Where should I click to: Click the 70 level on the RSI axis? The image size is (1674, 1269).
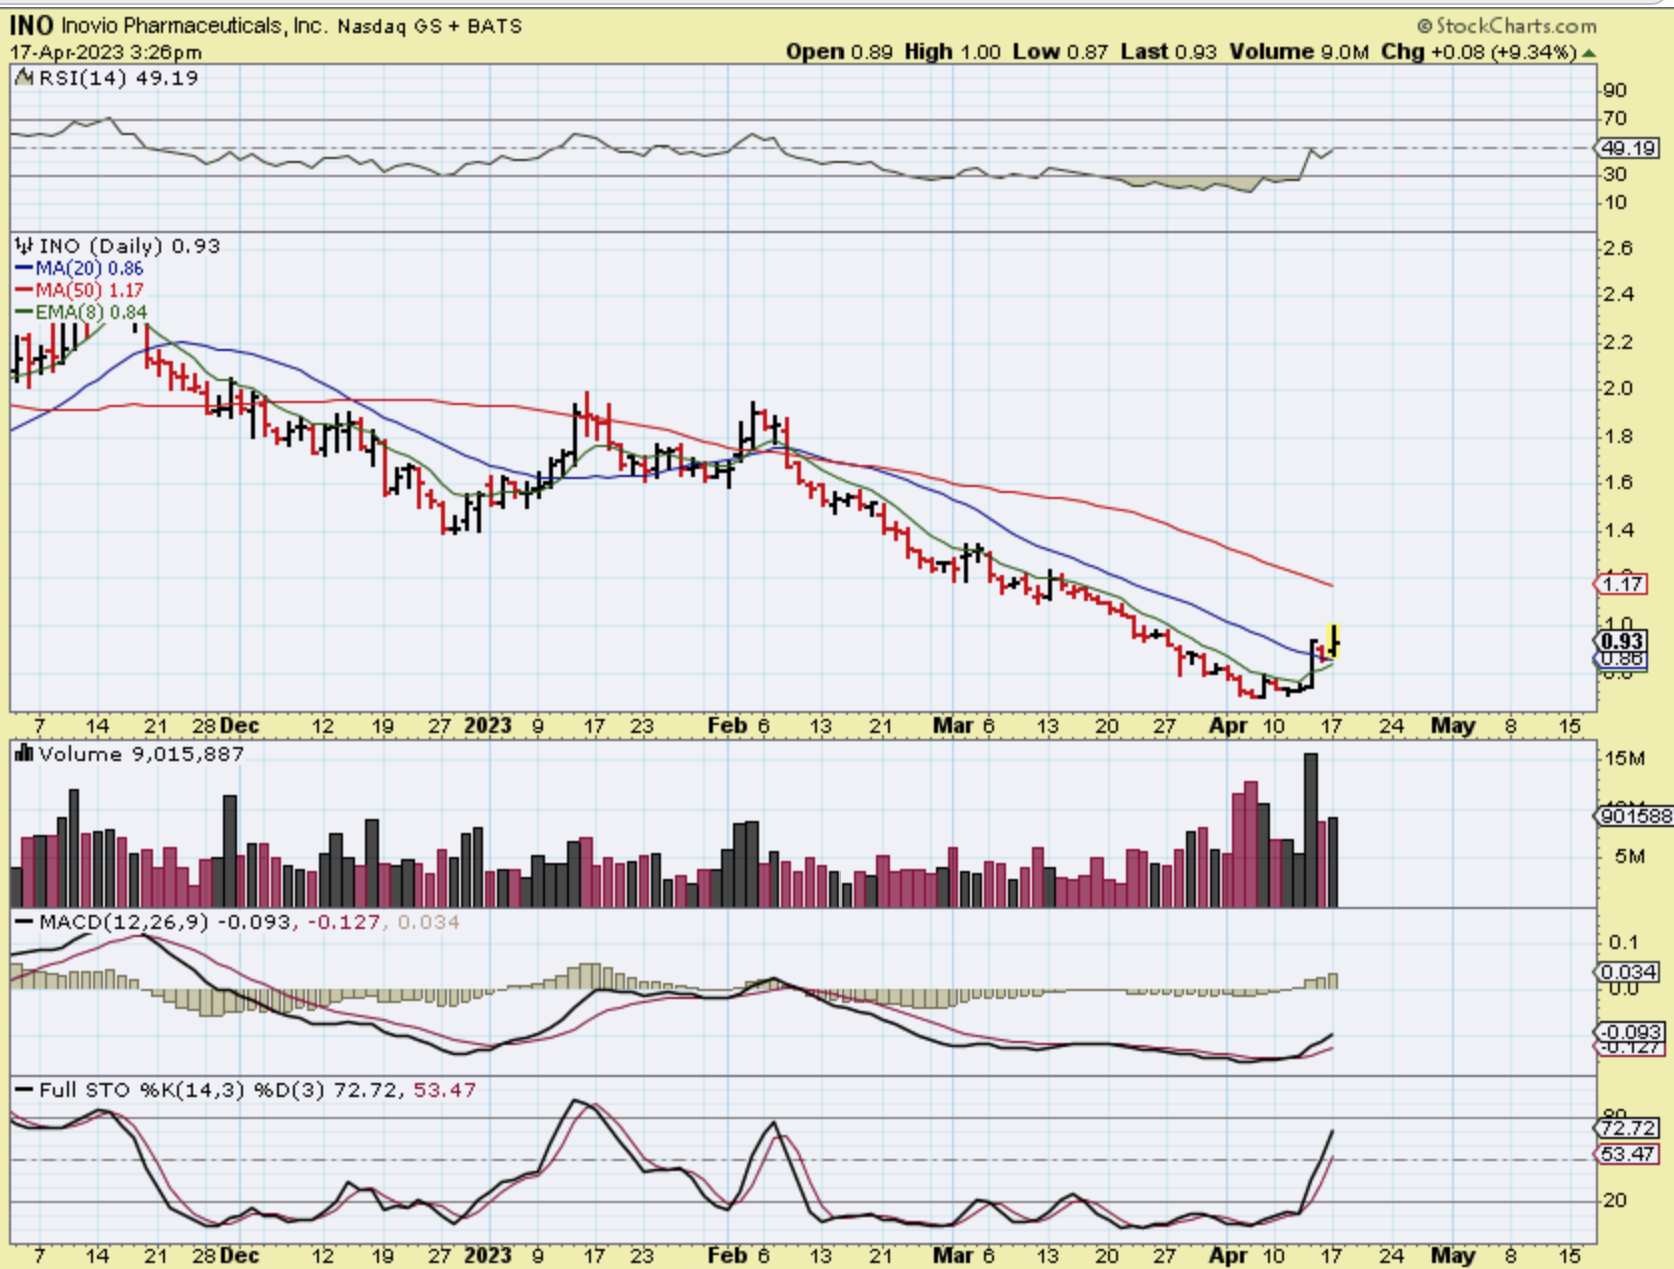point(1615,118)
